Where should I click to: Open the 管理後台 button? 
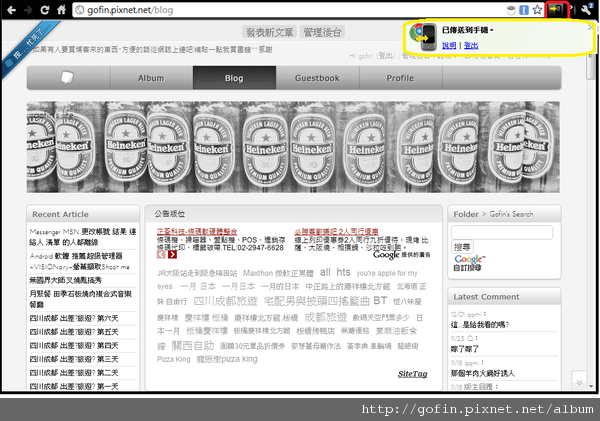322,33
